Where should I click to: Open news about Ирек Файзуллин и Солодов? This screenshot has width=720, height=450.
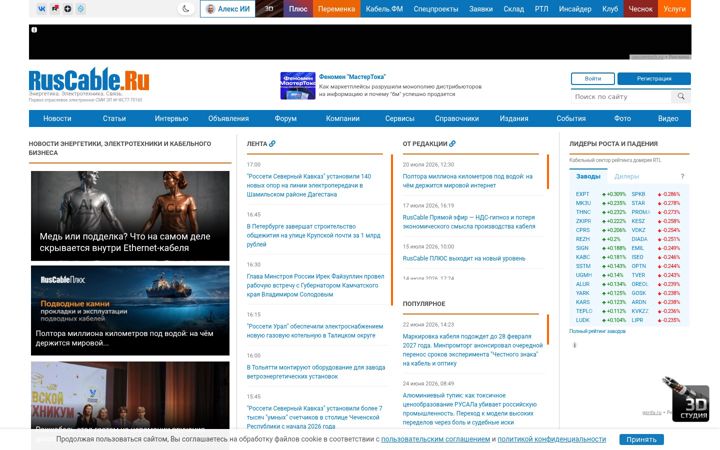point(315,285)
